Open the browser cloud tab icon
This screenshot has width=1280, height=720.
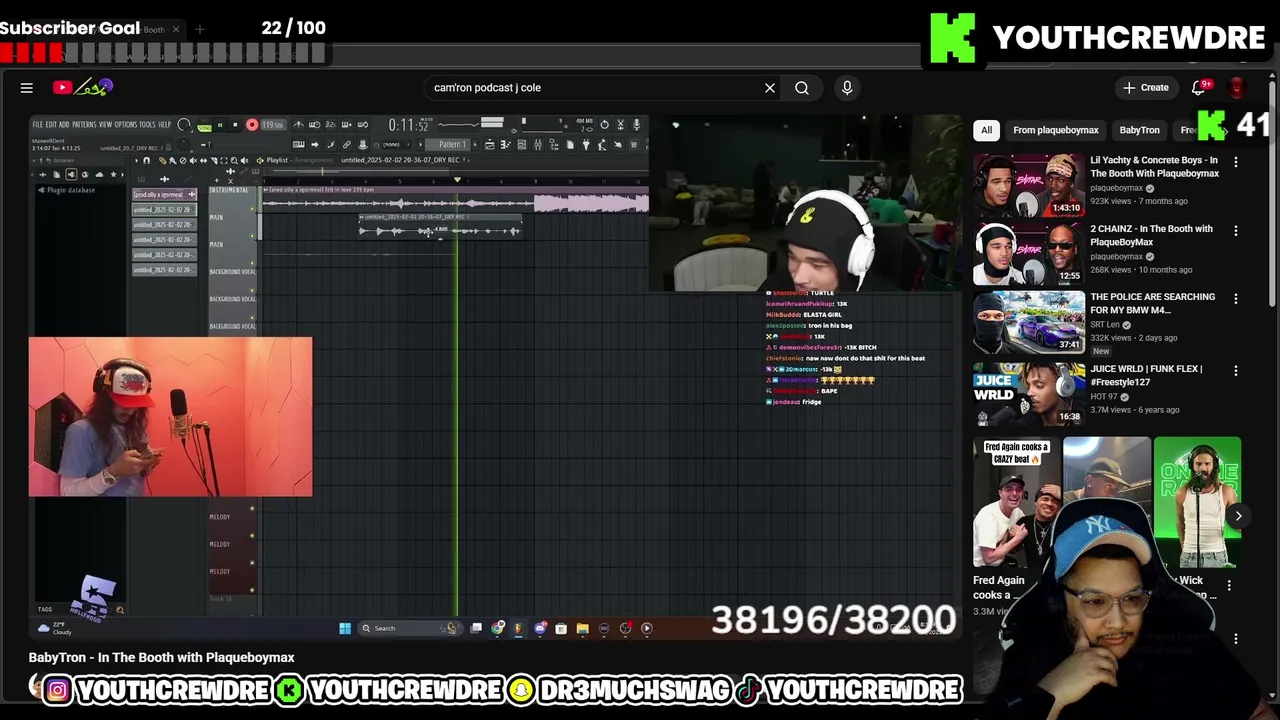click(99, 175)
